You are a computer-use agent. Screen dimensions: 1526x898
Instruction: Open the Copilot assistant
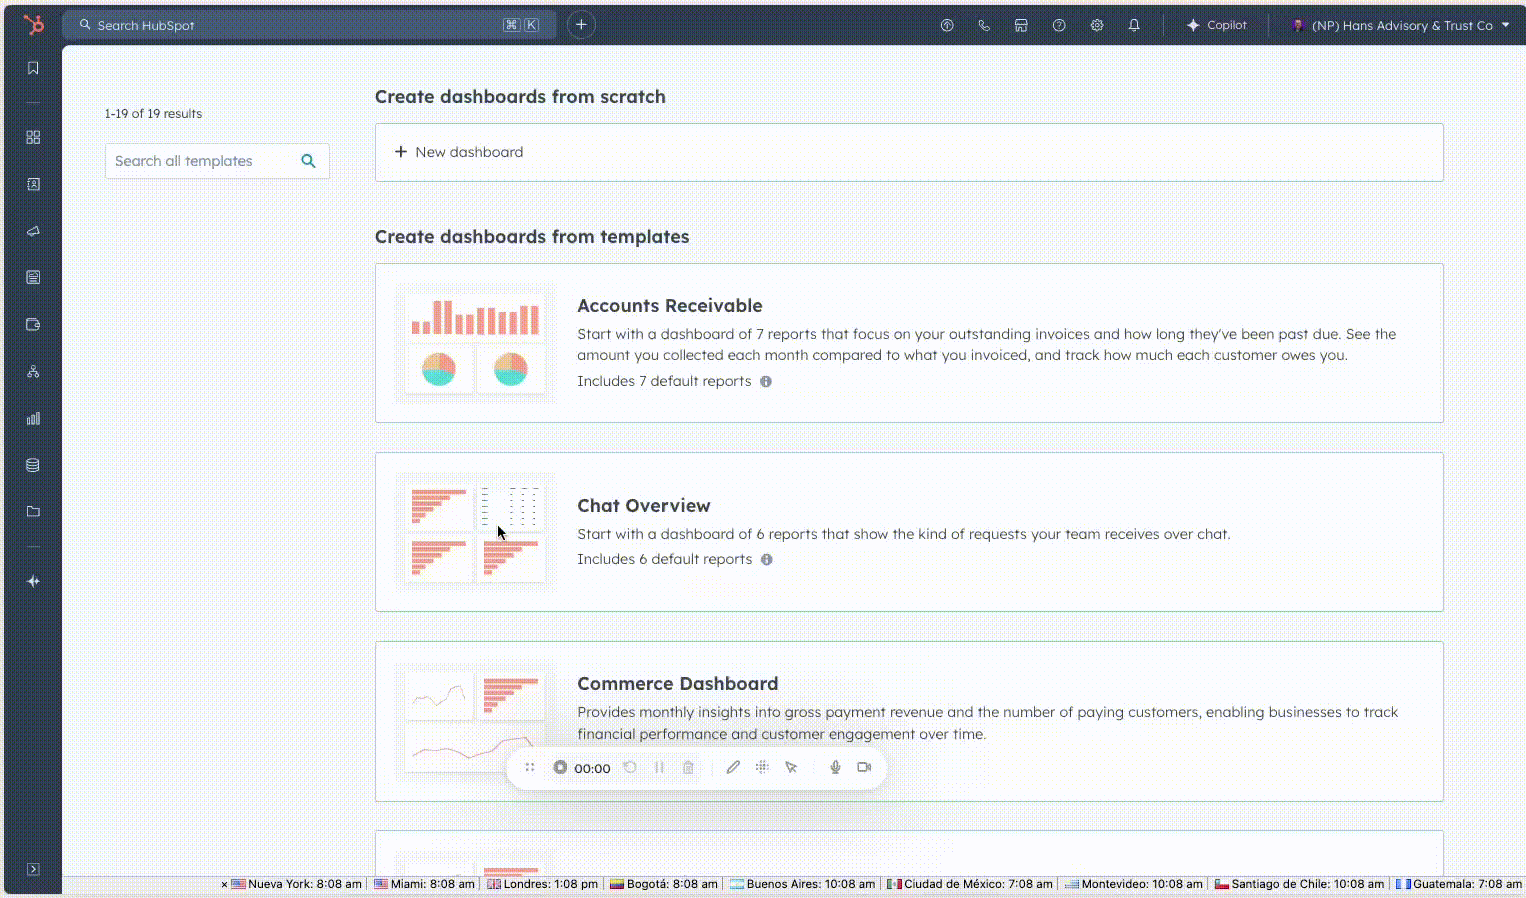(x=1216, y=25)
